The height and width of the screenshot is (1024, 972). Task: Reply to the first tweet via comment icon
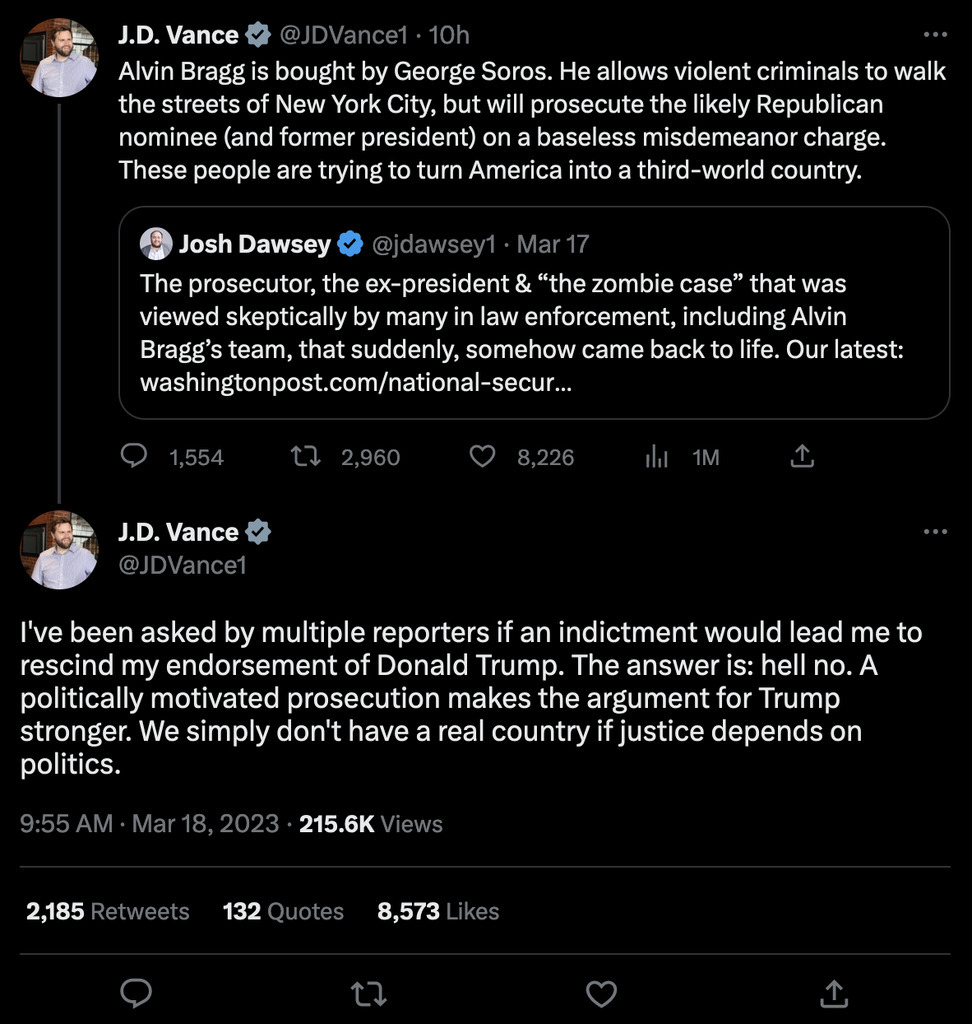[x=134, y=457]
